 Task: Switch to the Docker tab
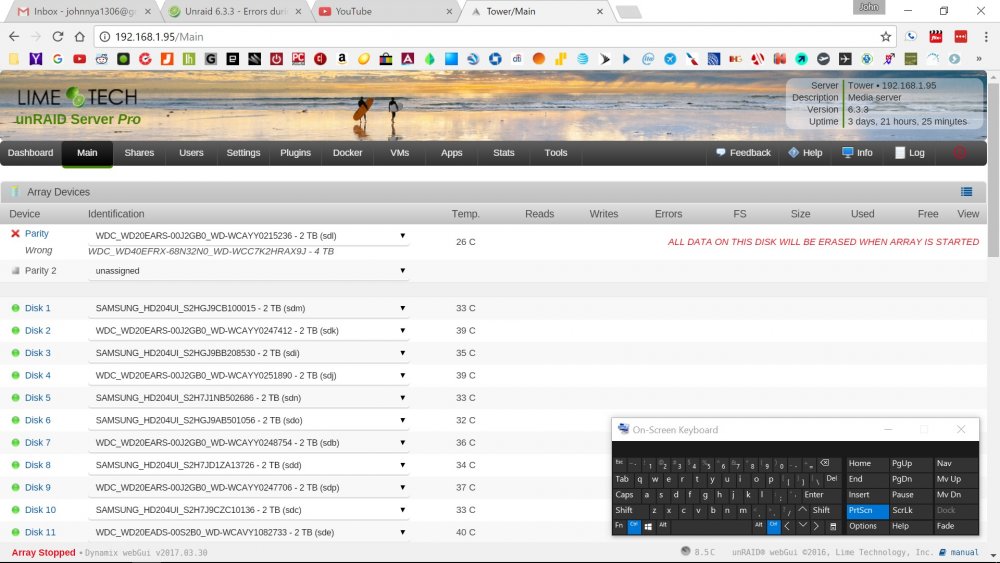click(x=348, y=153)
